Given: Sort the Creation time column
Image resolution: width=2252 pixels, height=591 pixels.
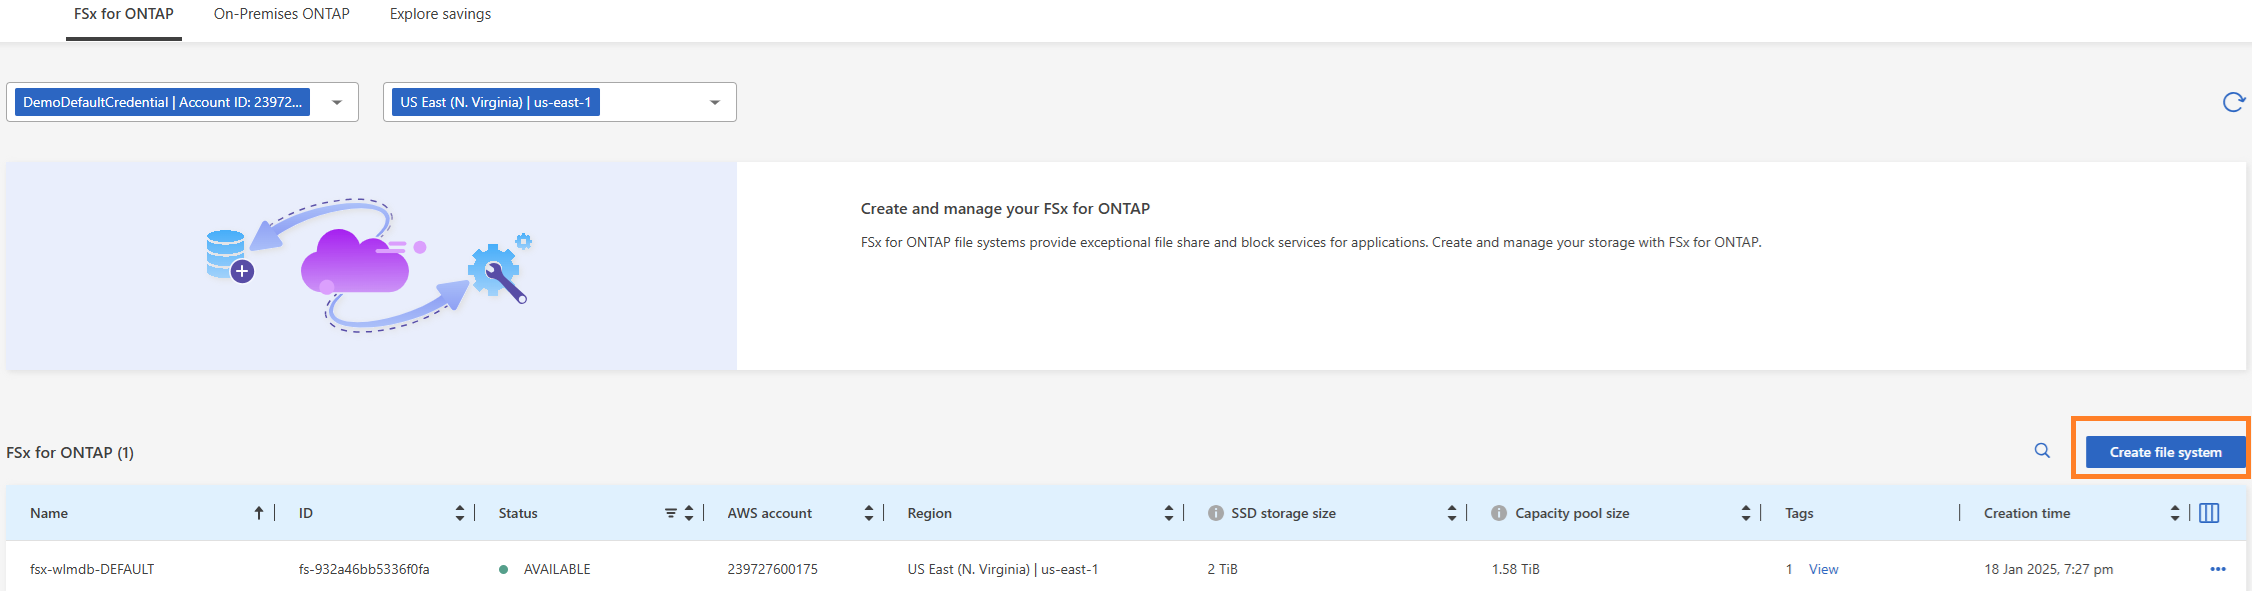Looking at the screenshot, I should (2175, 513).
